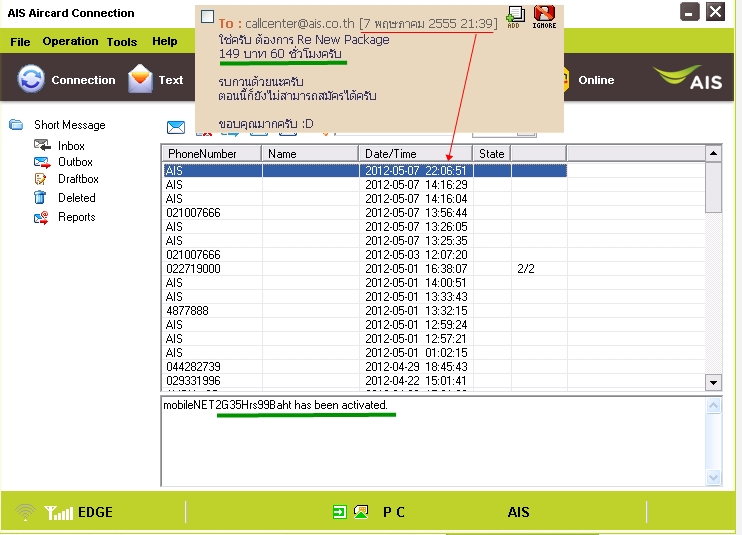This screenshot has height=535, width=742.
Task: Click the Deleted trash icon
Action: (40, 197)
